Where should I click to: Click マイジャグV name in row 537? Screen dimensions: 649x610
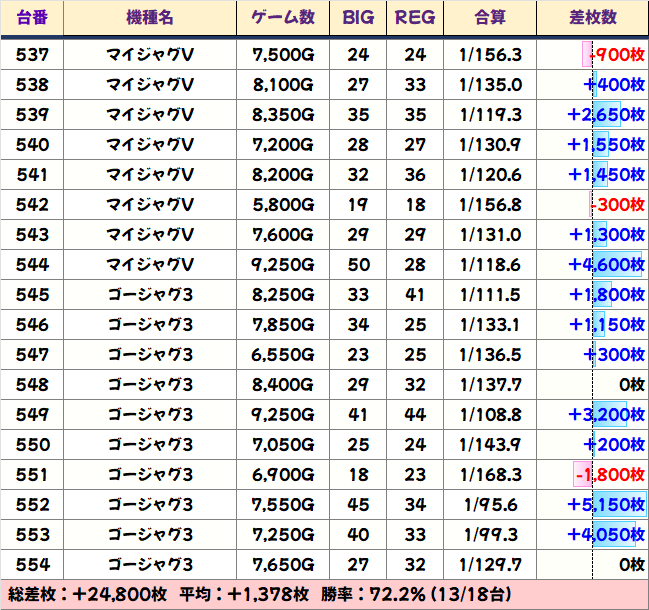click(150, 55)
